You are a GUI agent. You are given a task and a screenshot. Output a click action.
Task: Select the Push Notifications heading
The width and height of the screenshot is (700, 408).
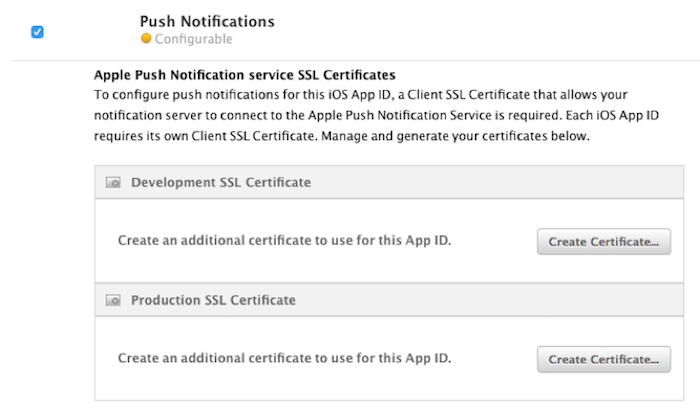pos(207,21)
